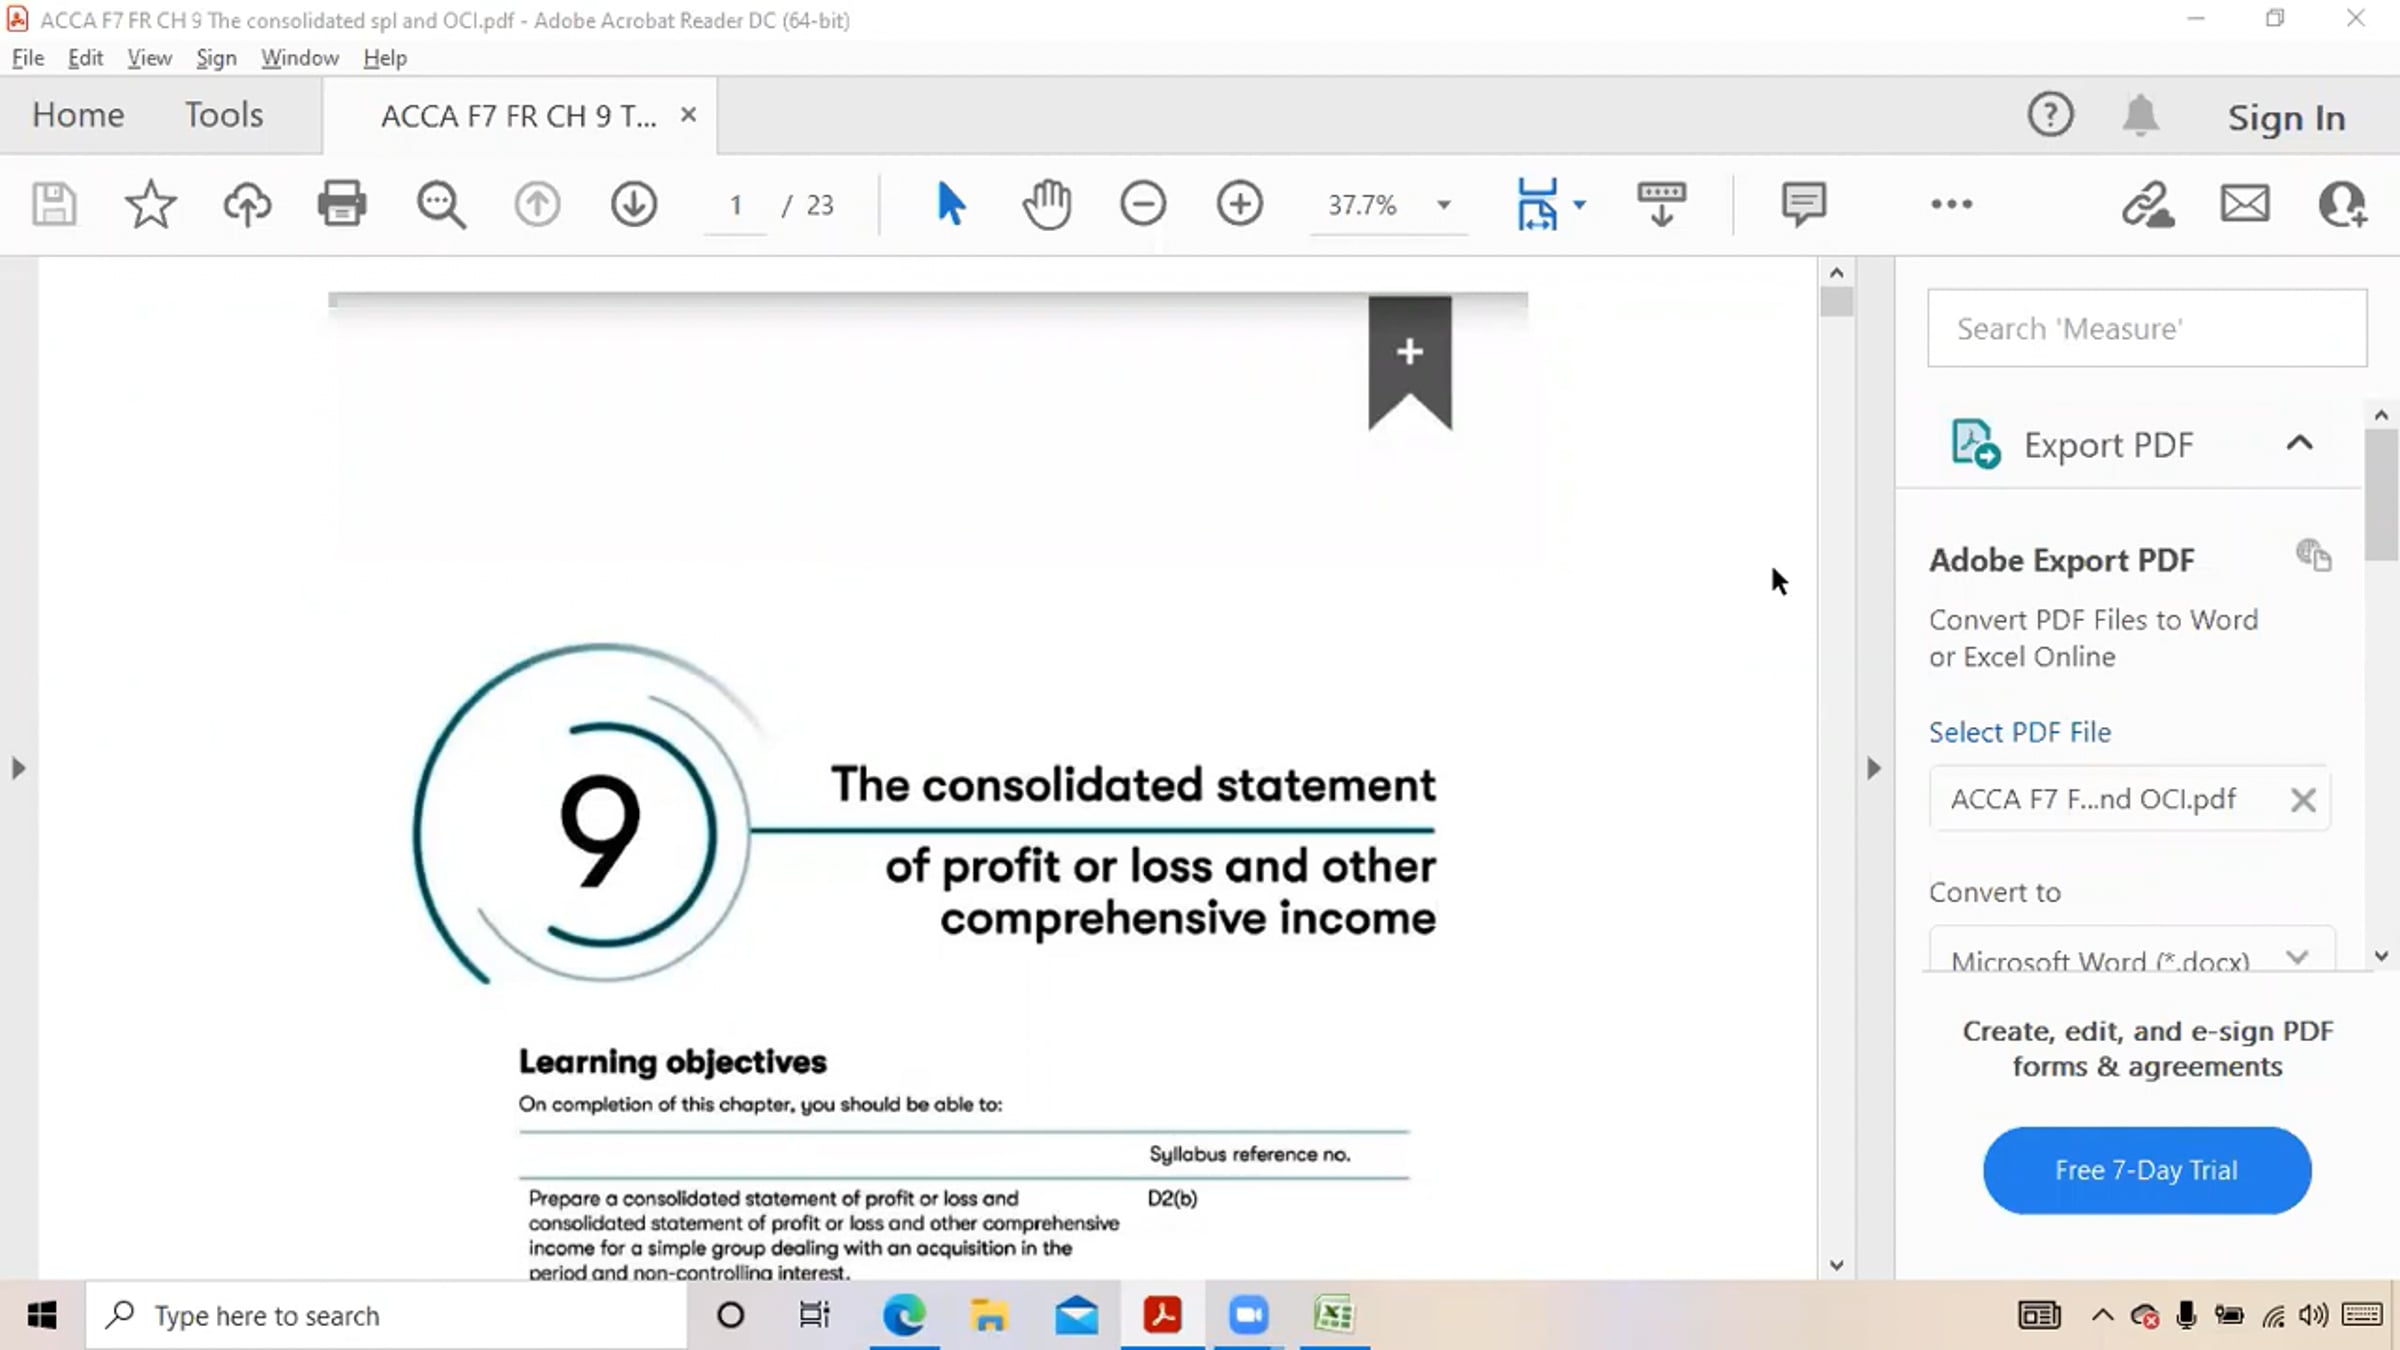The image size is (2400, 1350).
Task: Click the share with others person icon
Action: pos(2342,204)
